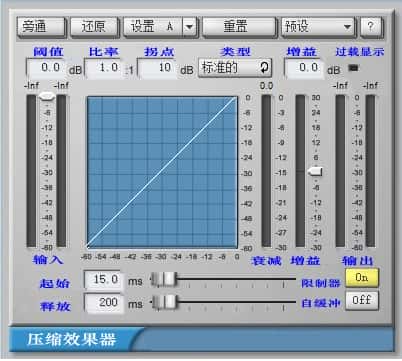Click the 重置 reset button
This screenshot has width=402, height=361.
tap(239, 27)
